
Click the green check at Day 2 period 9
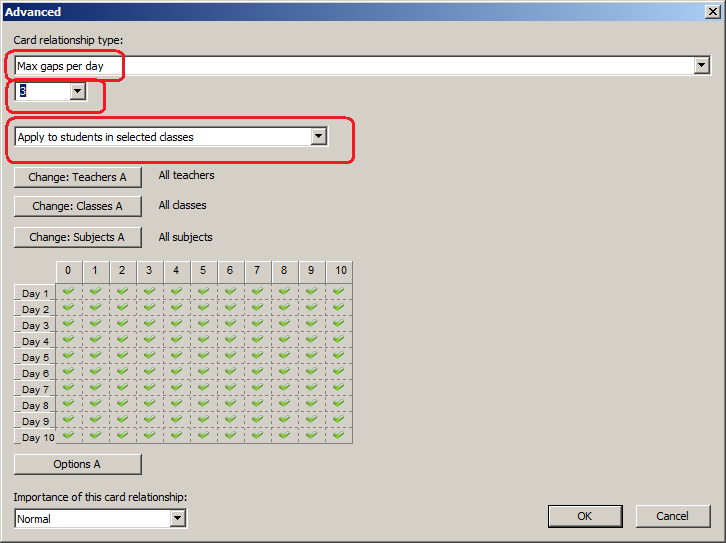click(x=311, y=307)
